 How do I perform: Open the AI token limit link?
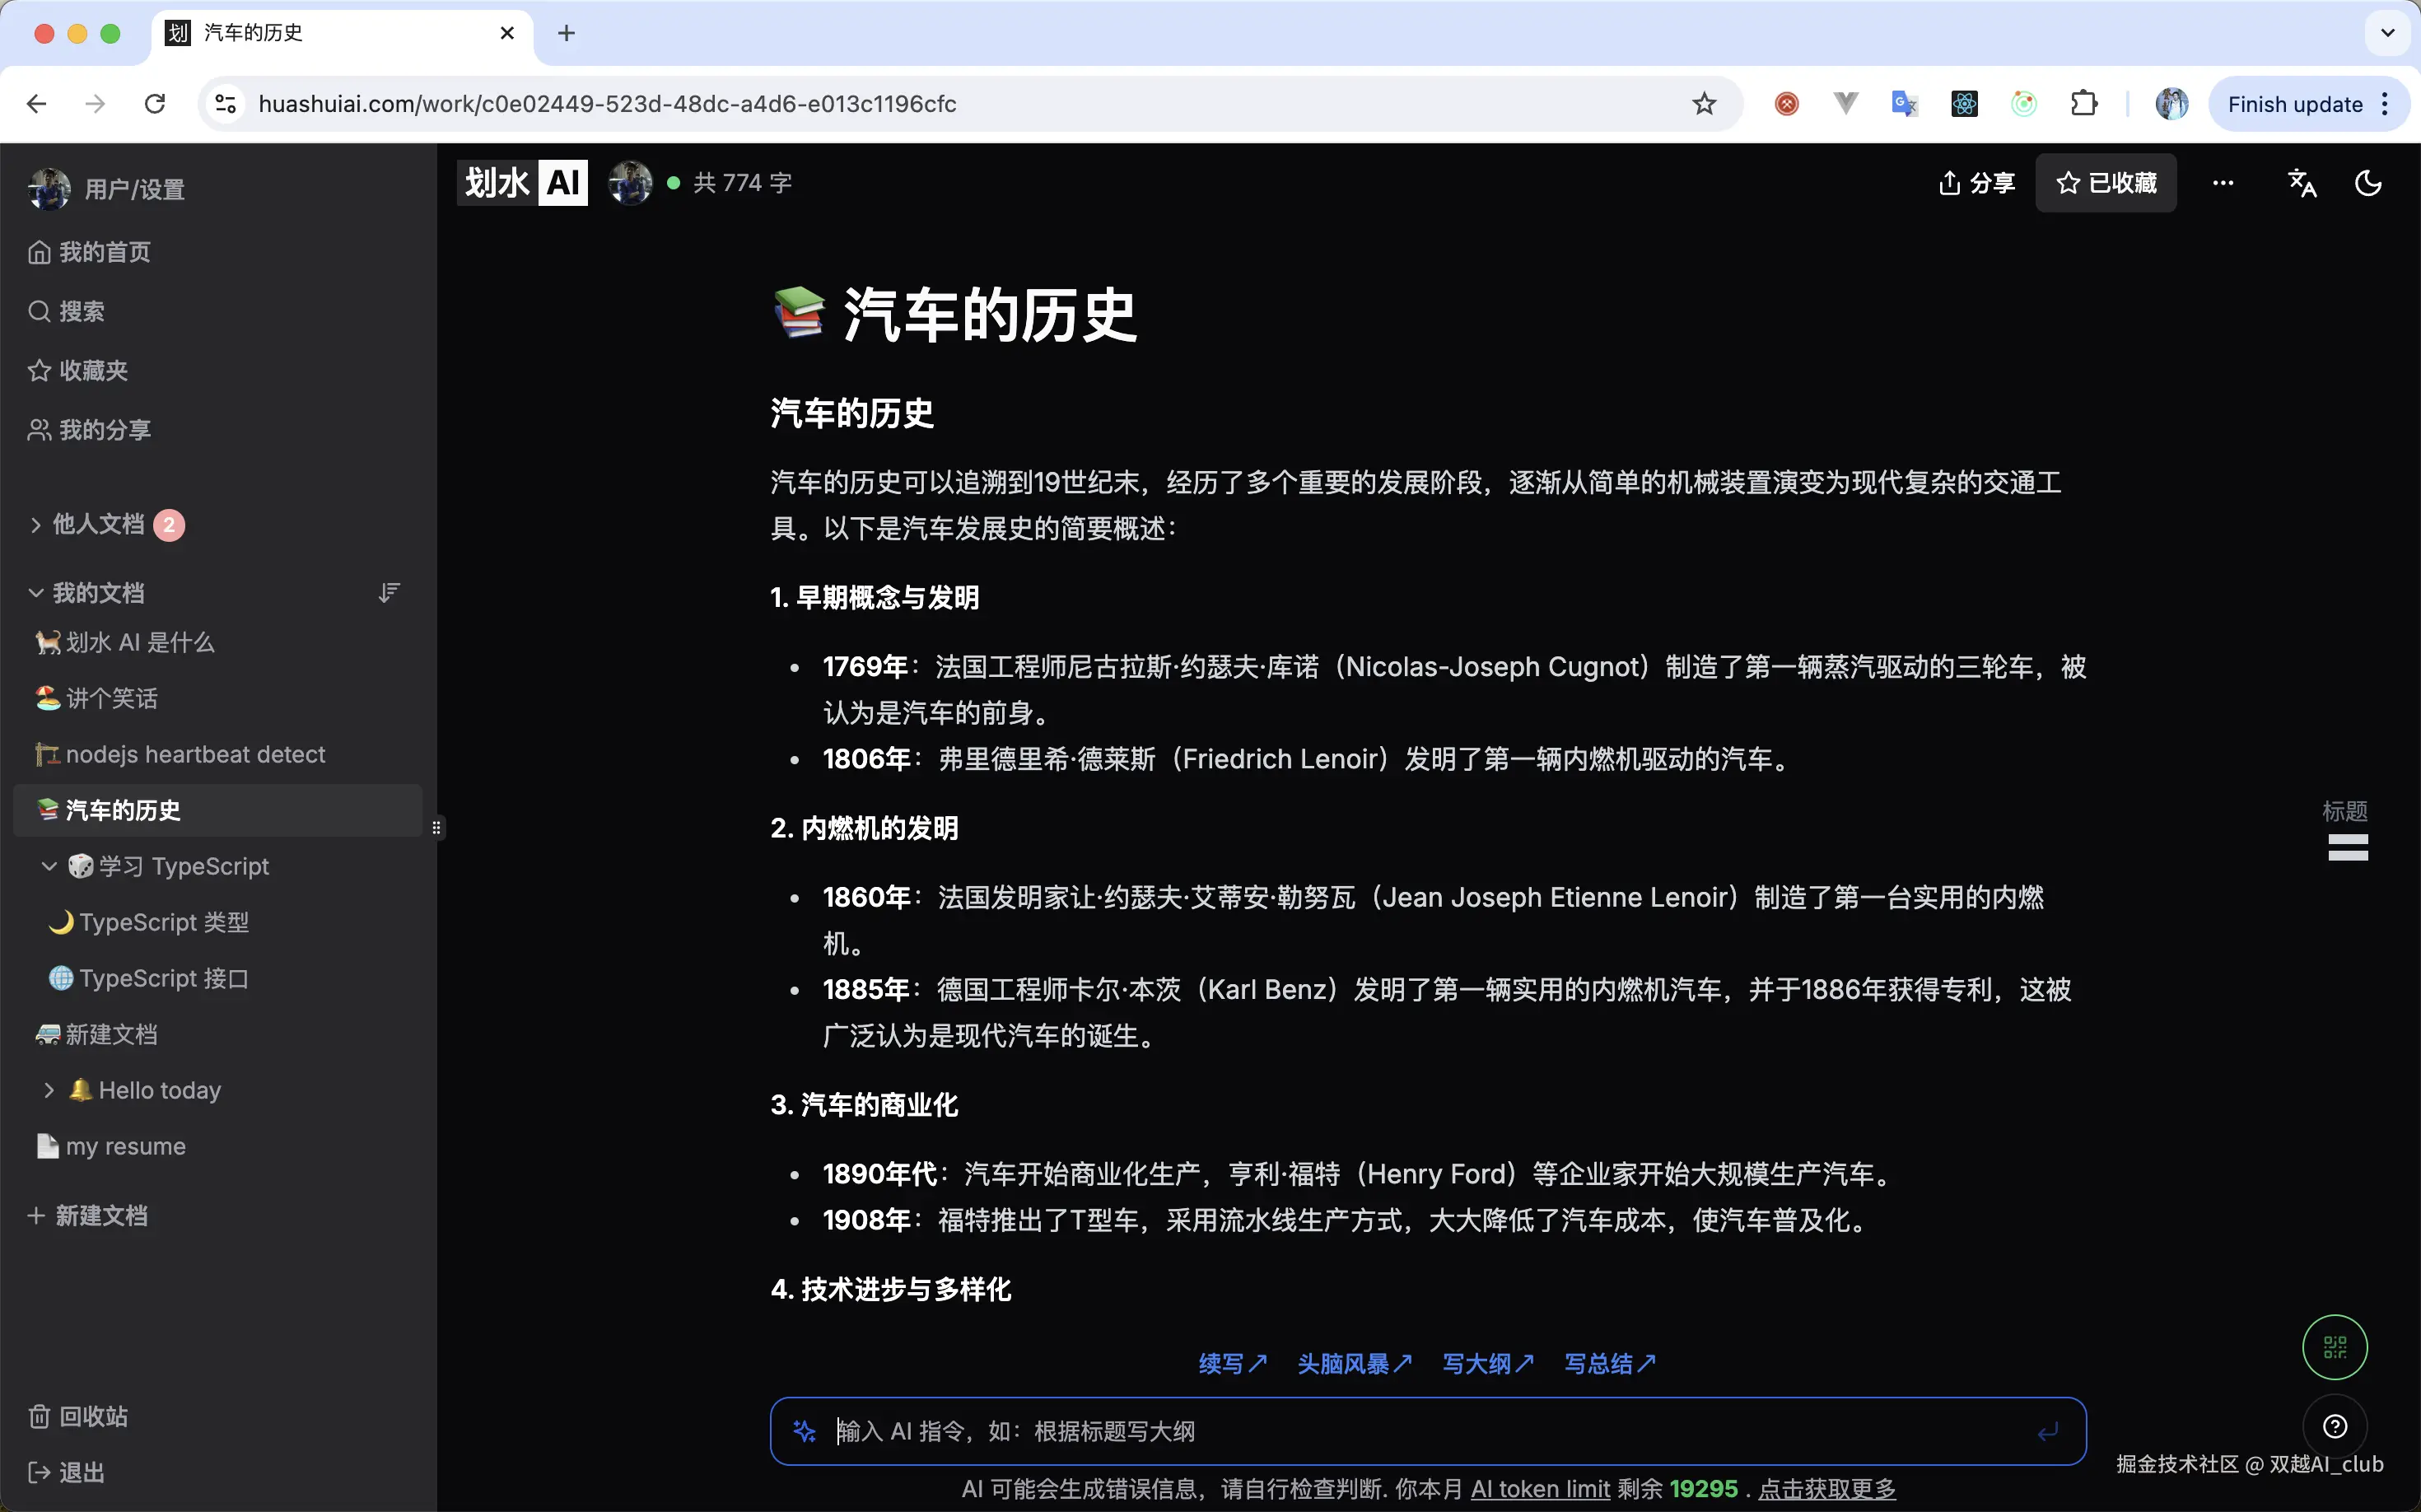coord(1539,1488)
